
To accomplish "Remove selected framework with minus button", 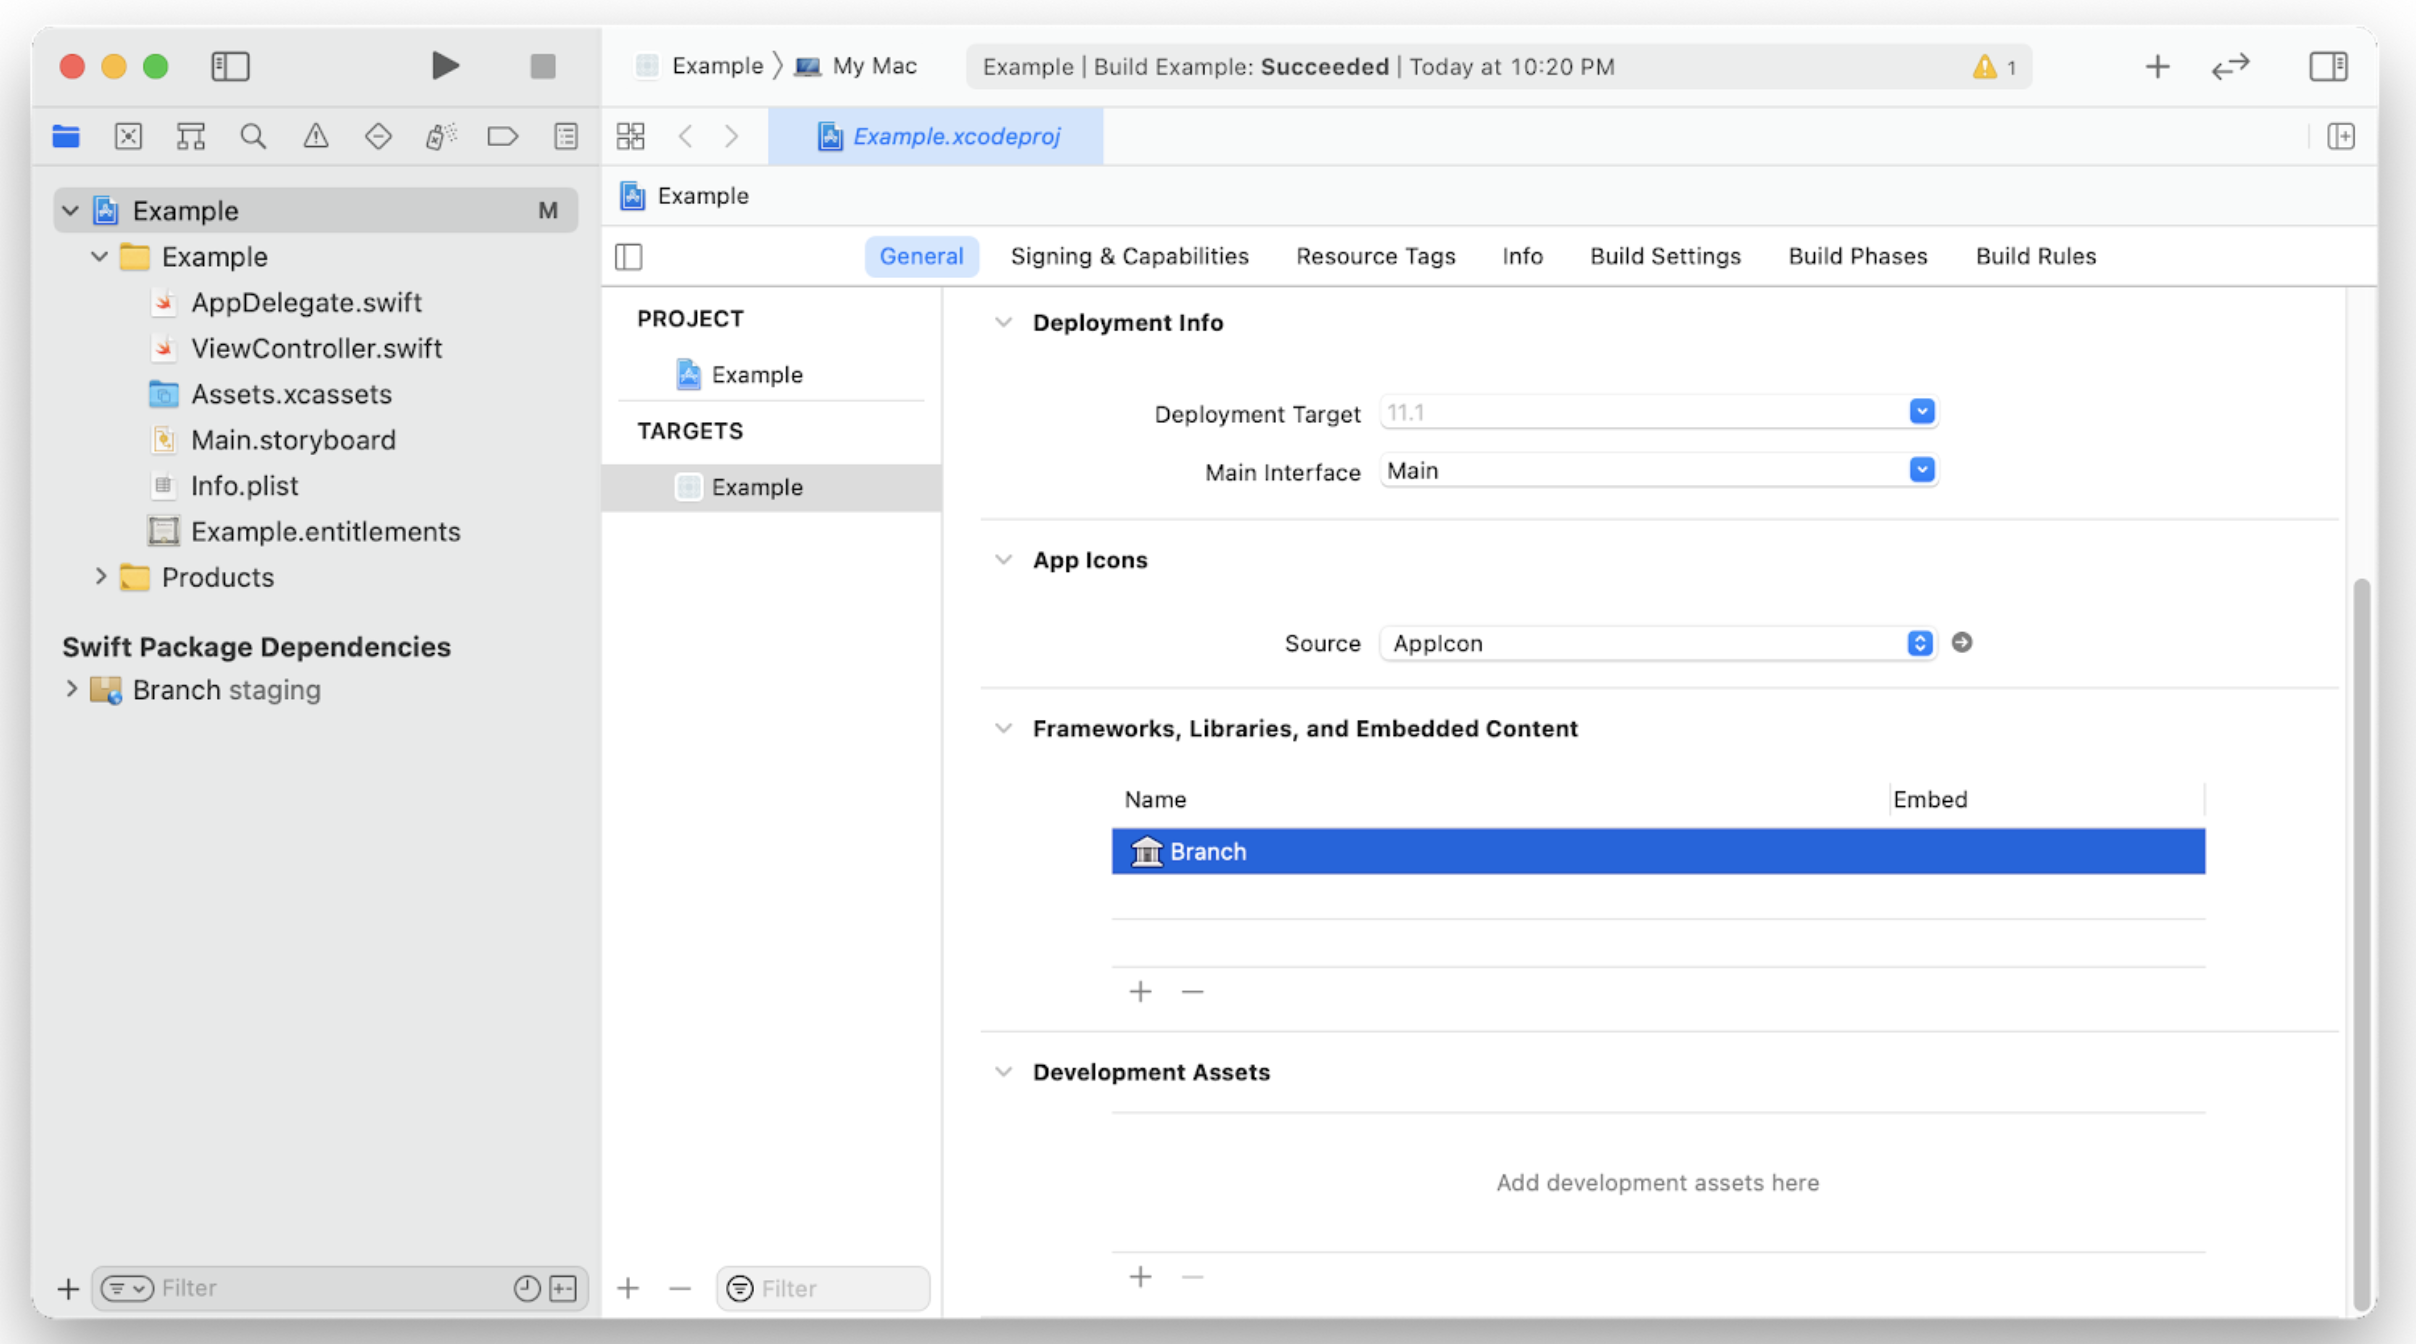I will tap(1192, 991).
